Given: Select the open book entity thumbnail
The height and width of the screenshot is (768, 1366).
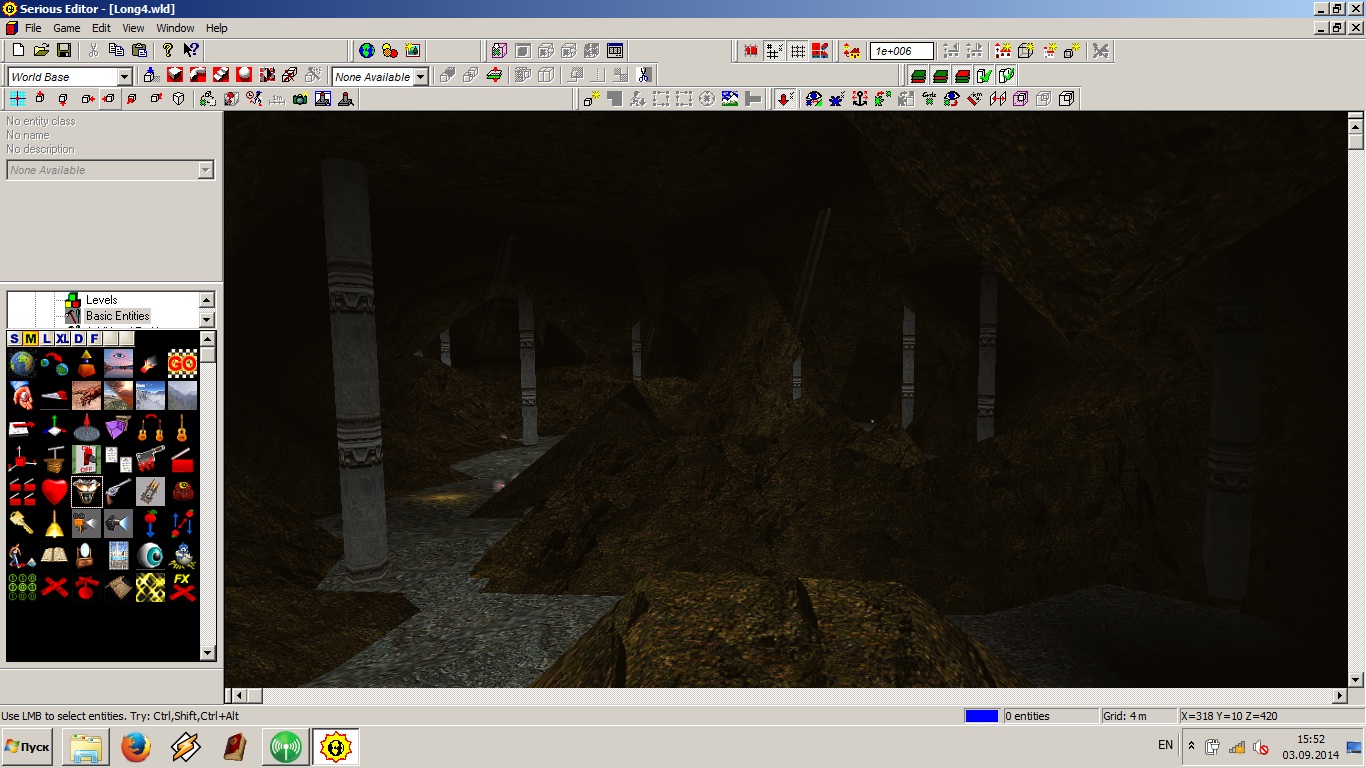Looking at the screenshot, I should coord(54,555).
